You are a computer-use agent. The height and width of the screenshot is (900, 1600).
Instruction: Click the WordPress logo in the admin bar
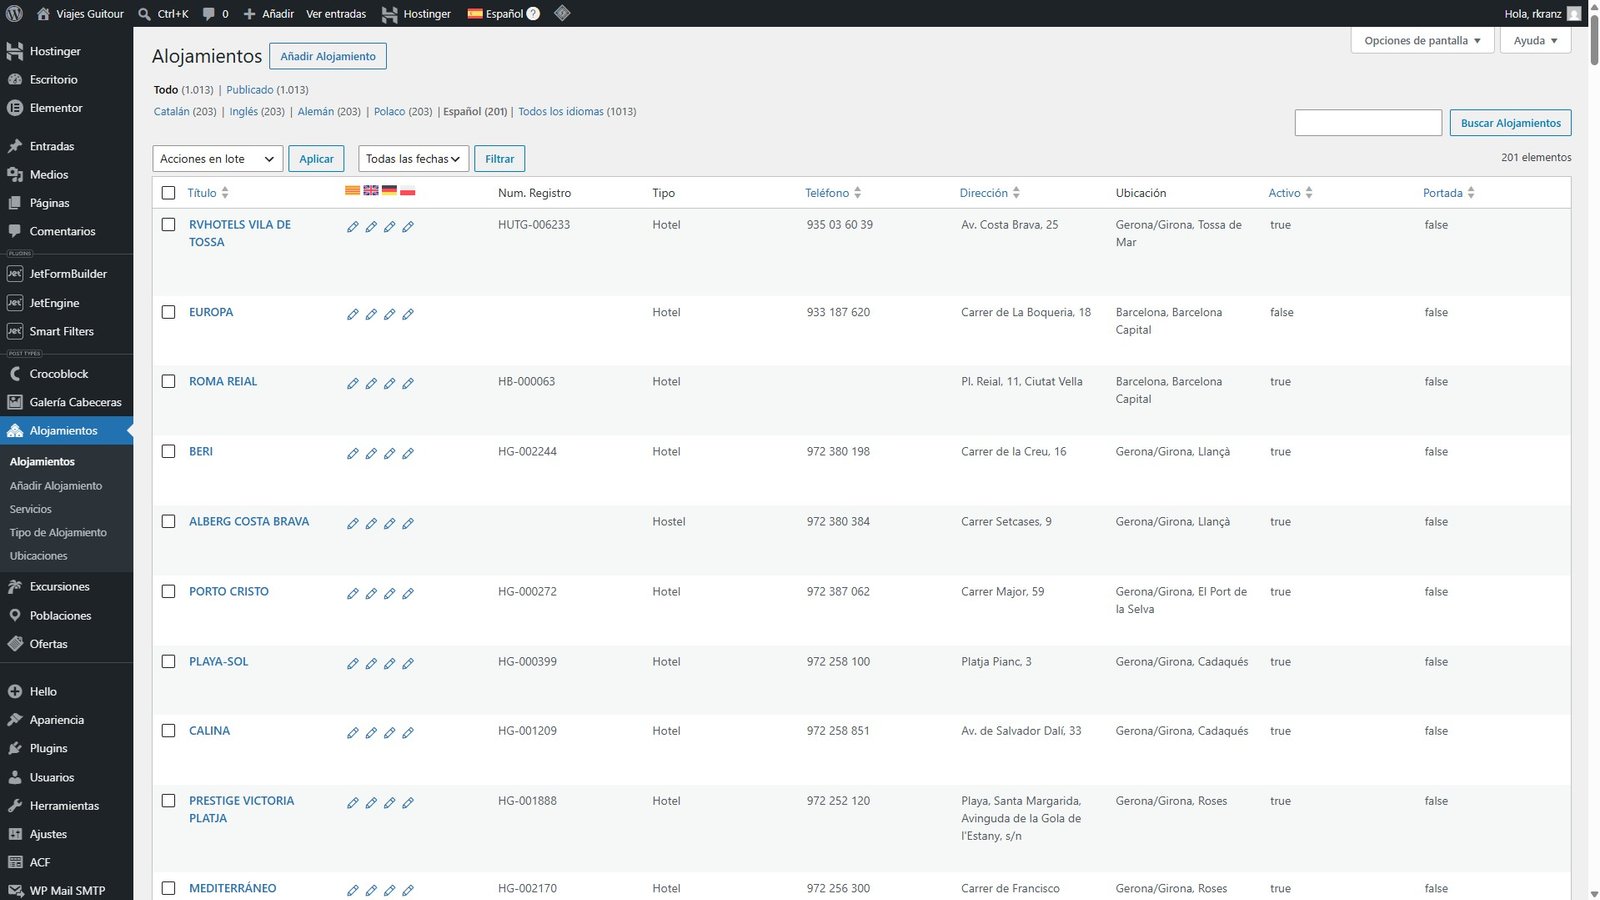click(x=14, y=14)
